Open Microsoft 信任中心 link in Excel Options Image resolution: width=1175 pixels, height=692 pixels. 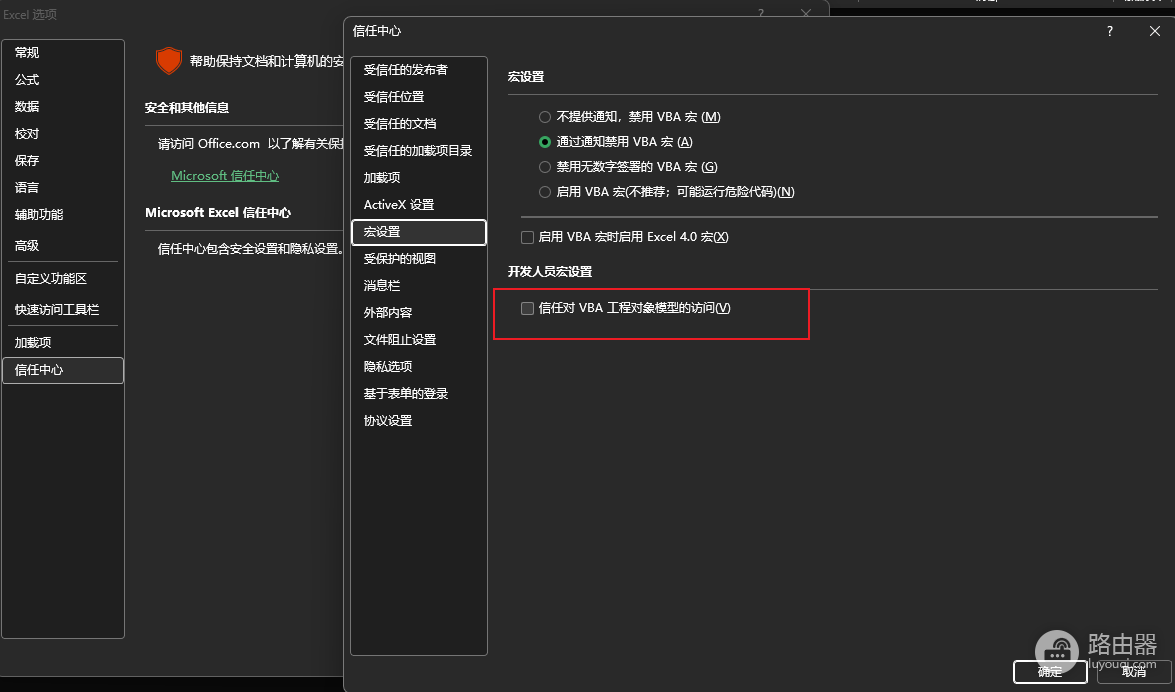pyautogui.click(x=225, y=175)
